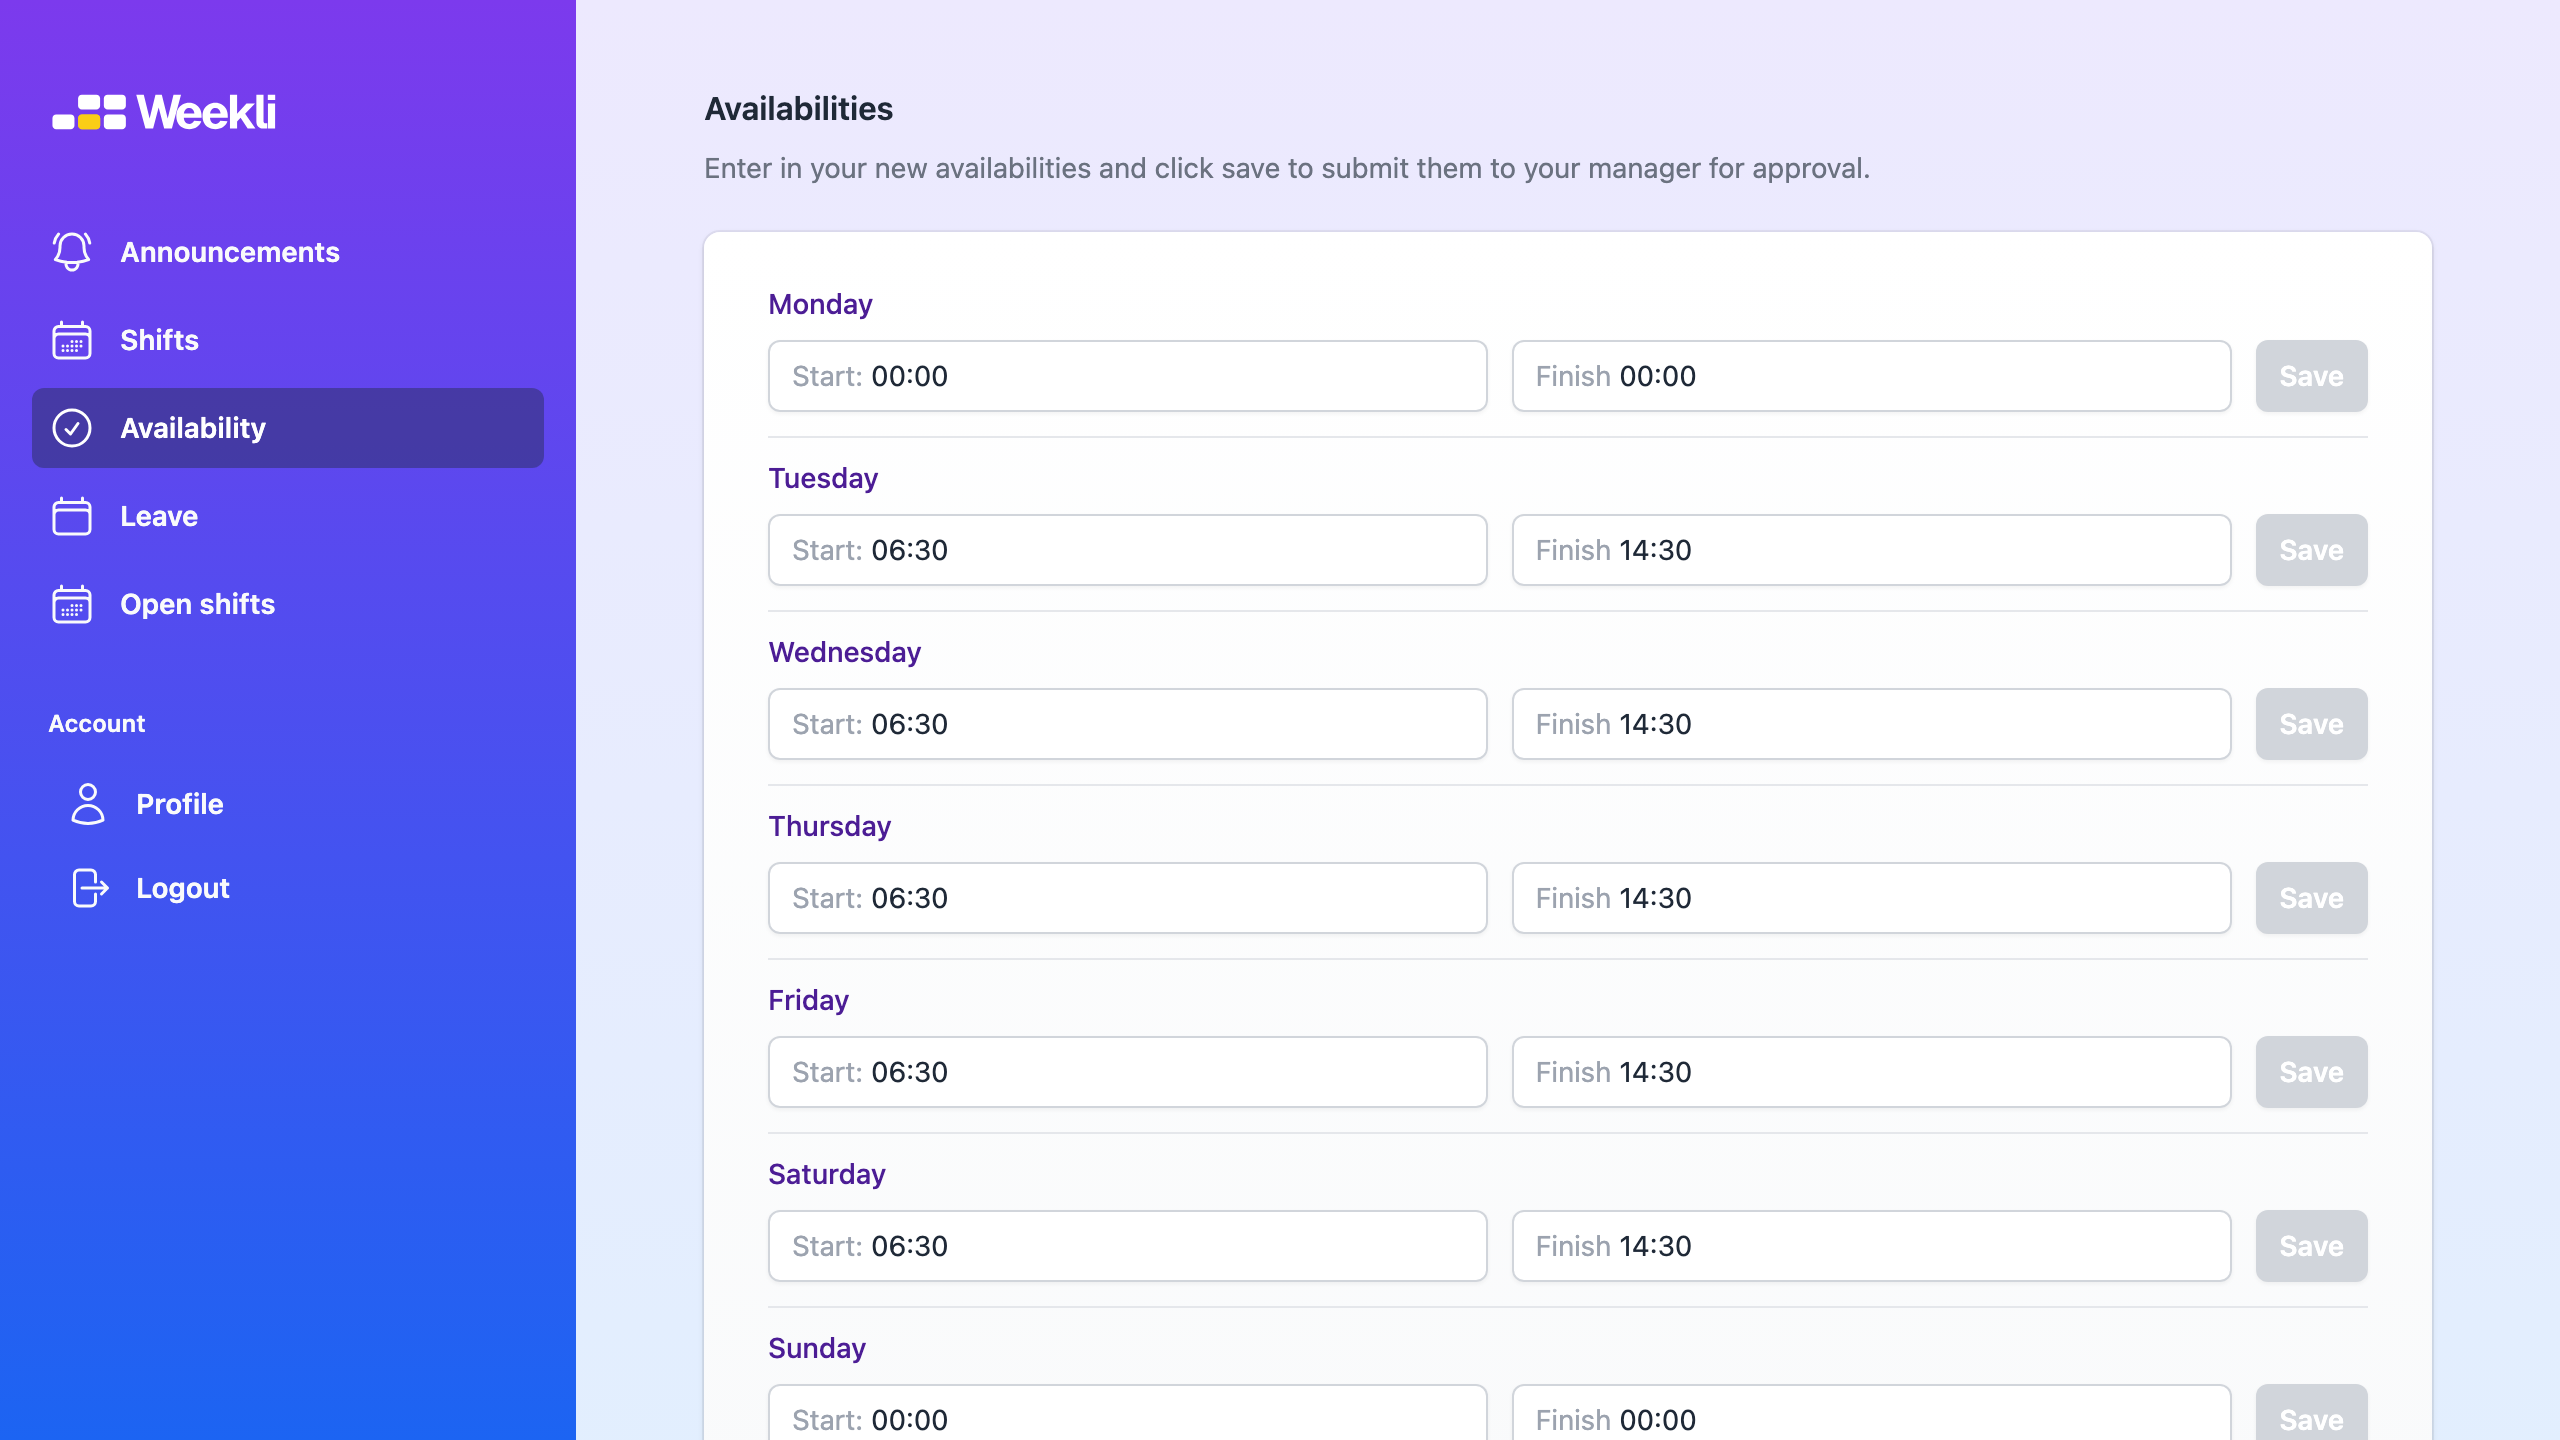Click the Weekli logo
Image resolution: width=2560 pixels, height=1440 pixels.
coord(165,112)
